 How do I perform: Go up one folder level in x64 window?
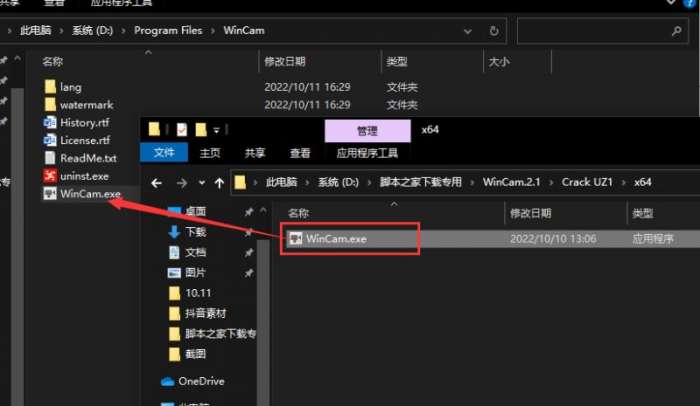click(x=219, y=183)
